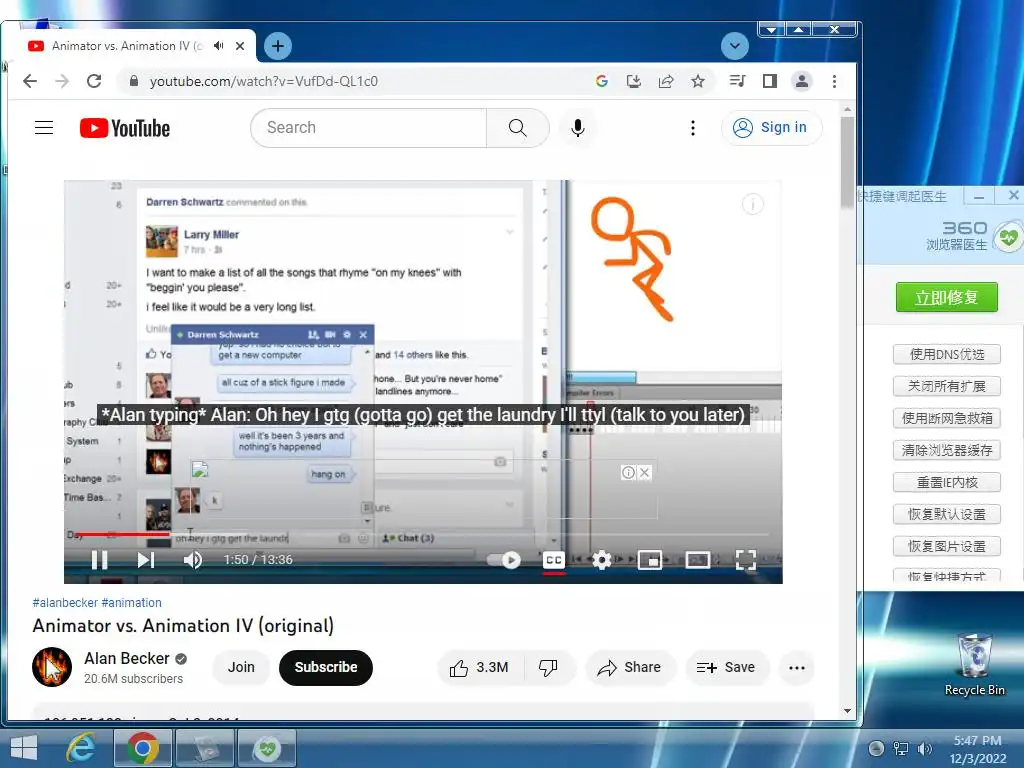Toggle the autoplay switch

(x=504, y=560)
